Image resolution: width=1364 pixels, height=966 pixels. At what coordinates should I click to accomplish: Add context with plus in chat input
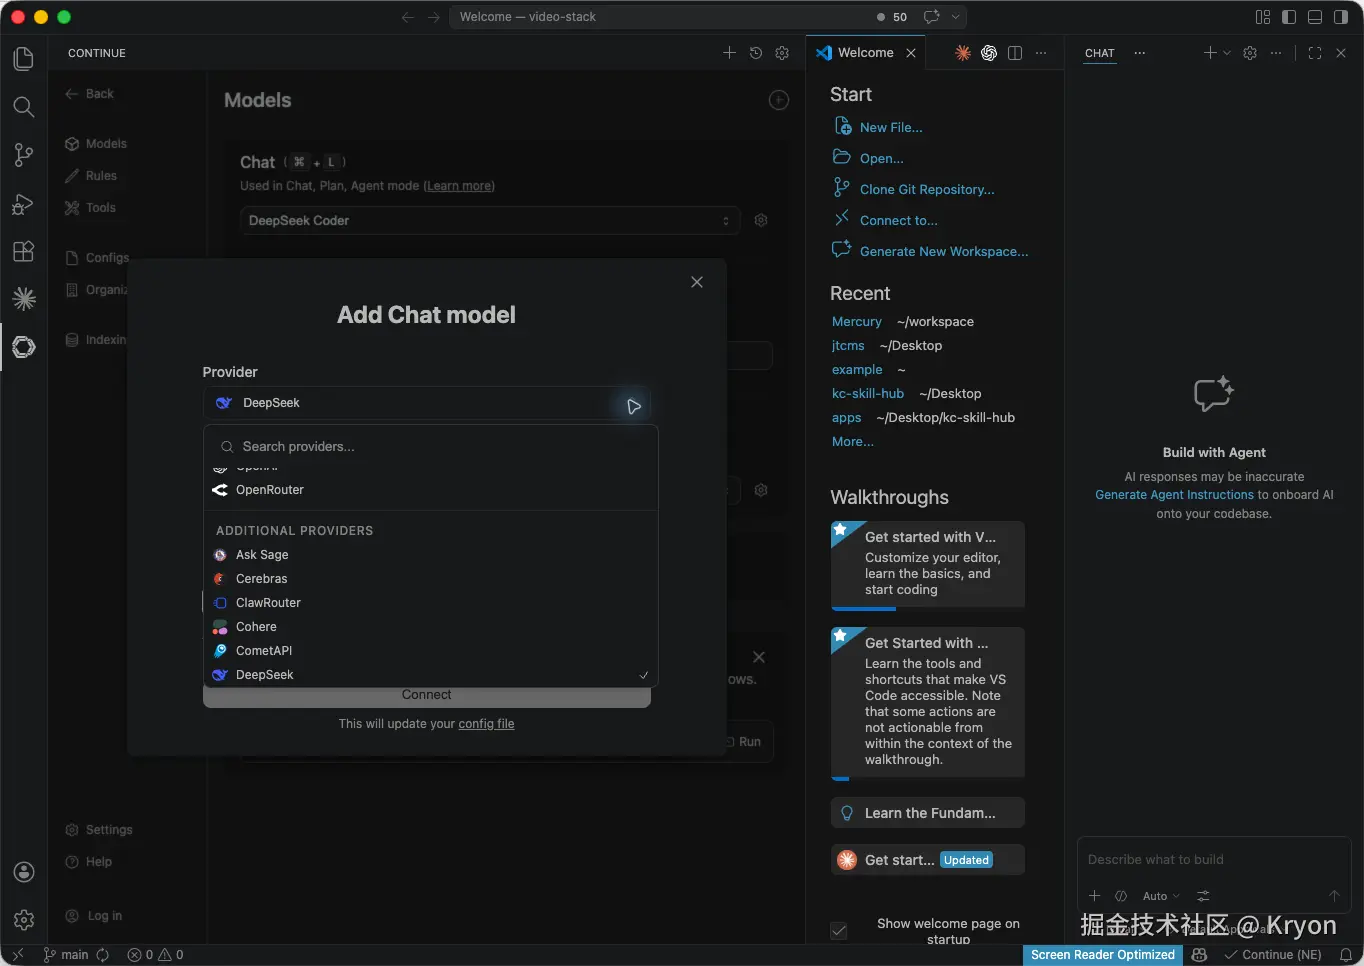pos(1095,896)
